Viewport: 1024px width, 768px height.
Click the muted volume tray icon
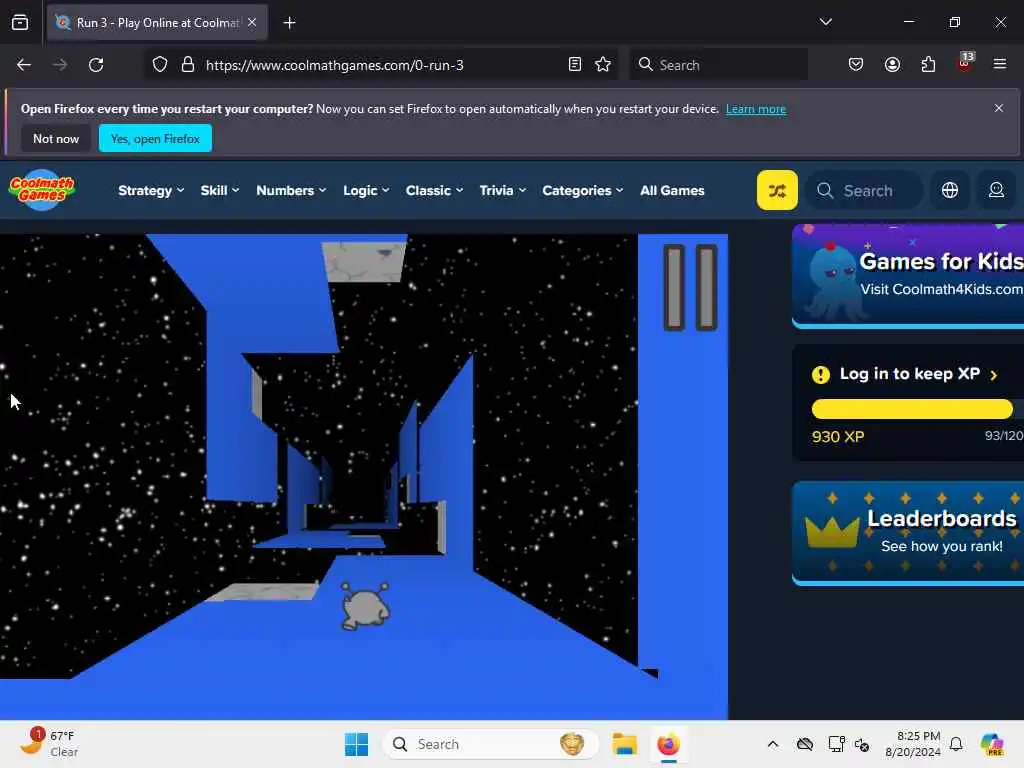[x=862, y=744]
